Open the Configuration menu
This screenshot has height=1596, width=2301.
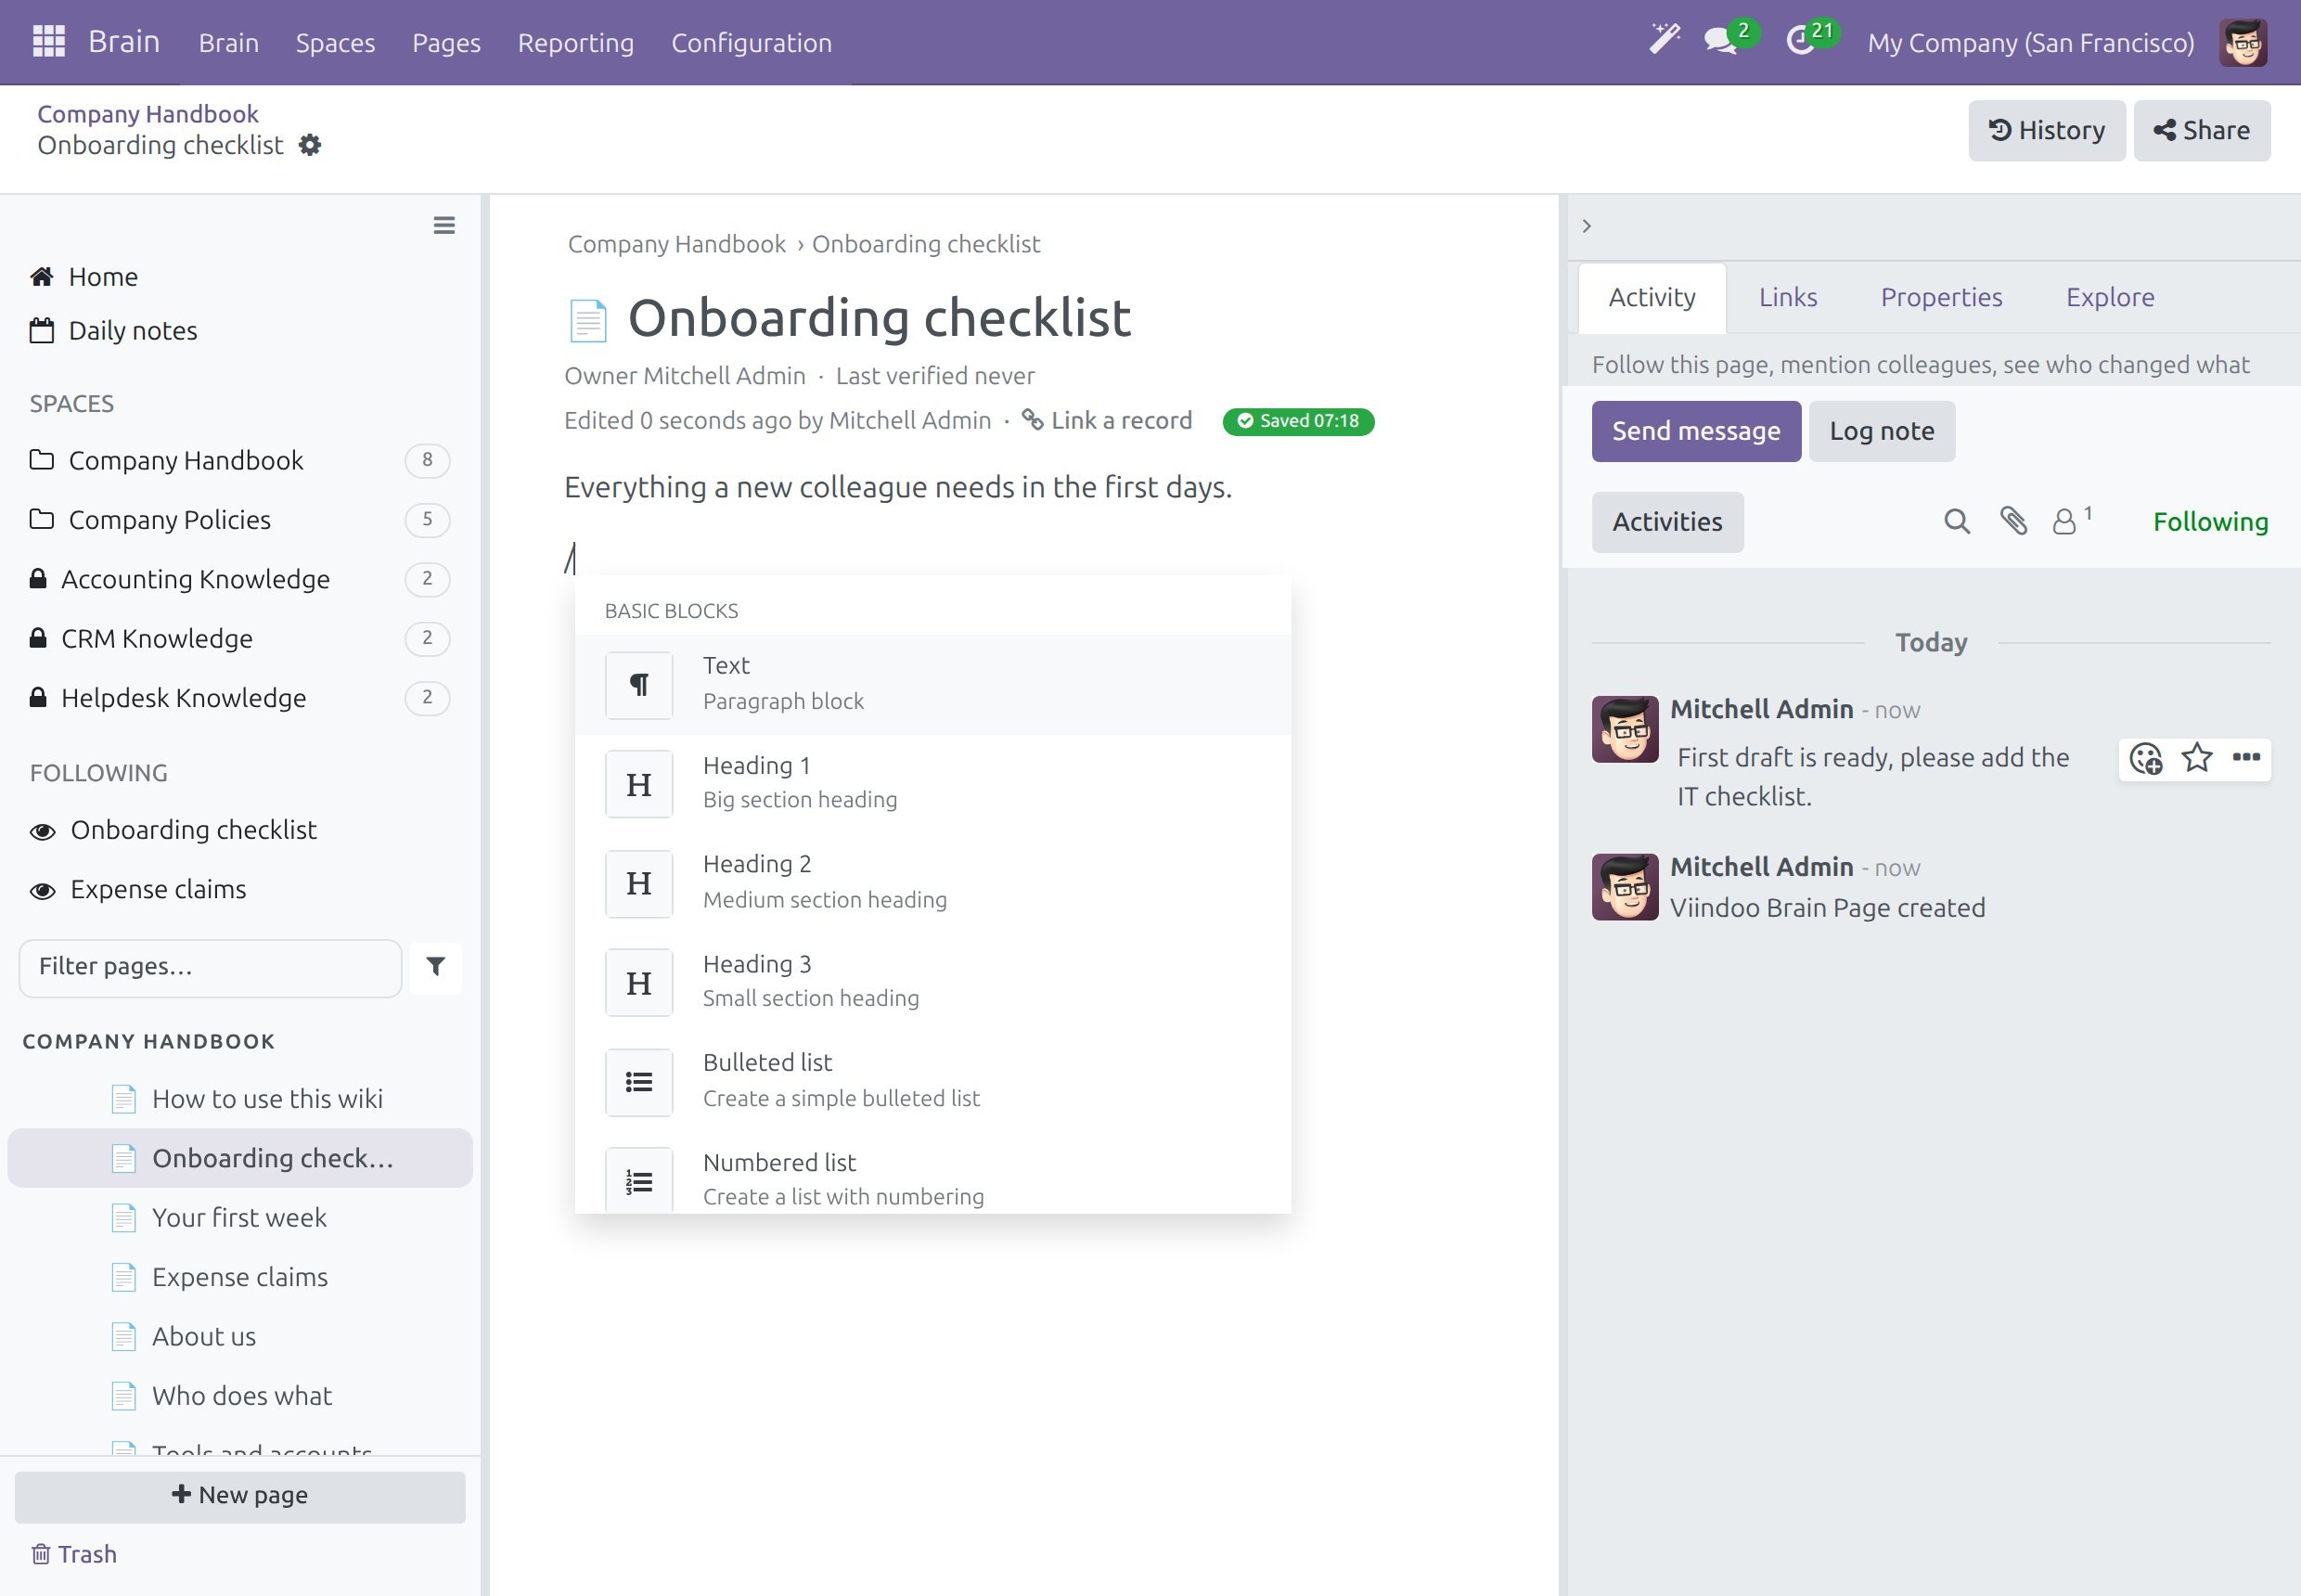pyautogui.click(x=751, y=42)
